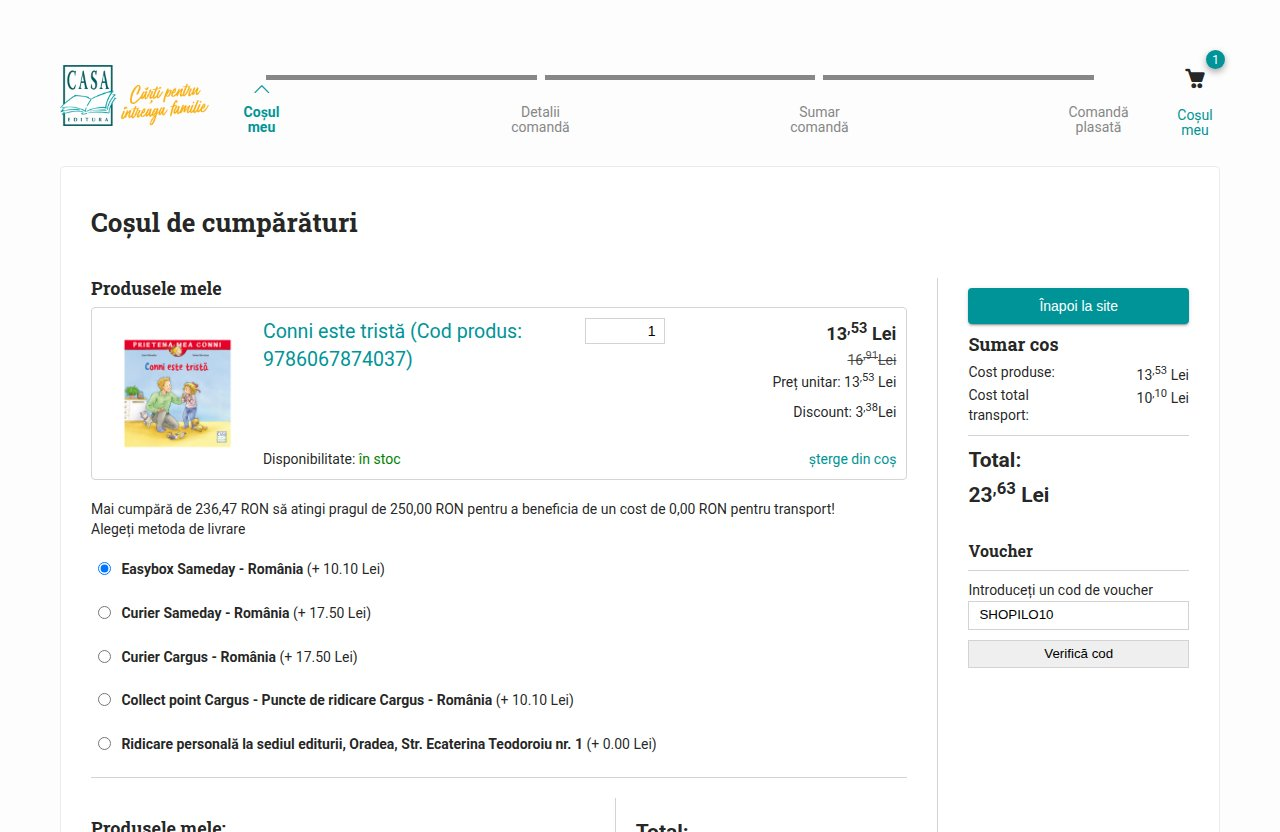The image size is (1280, 832).
Task: Open the Conni este tristă product link
Action: point(393,344)
